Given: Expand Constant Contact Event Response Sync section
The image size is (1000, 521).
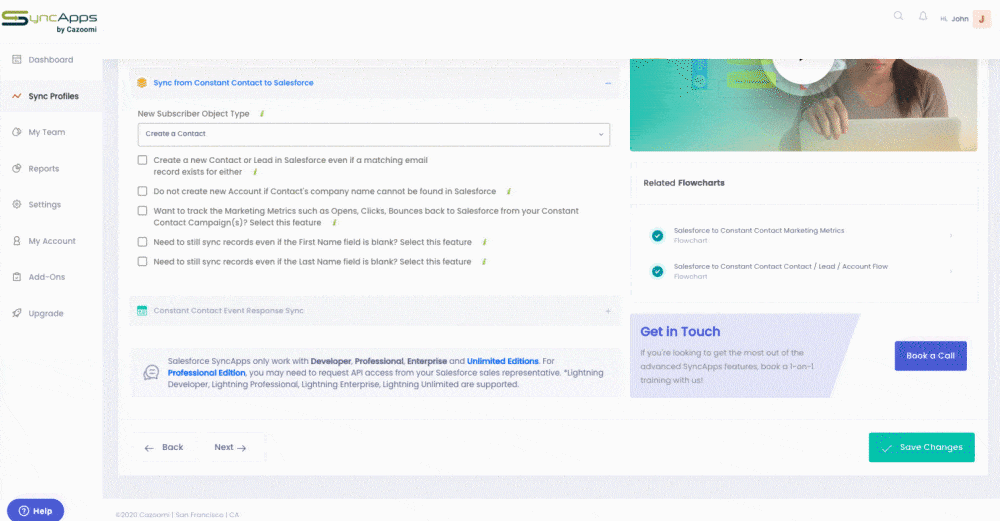Looking at the screenshot, I should pyautogui.click(x=608, y=311).
